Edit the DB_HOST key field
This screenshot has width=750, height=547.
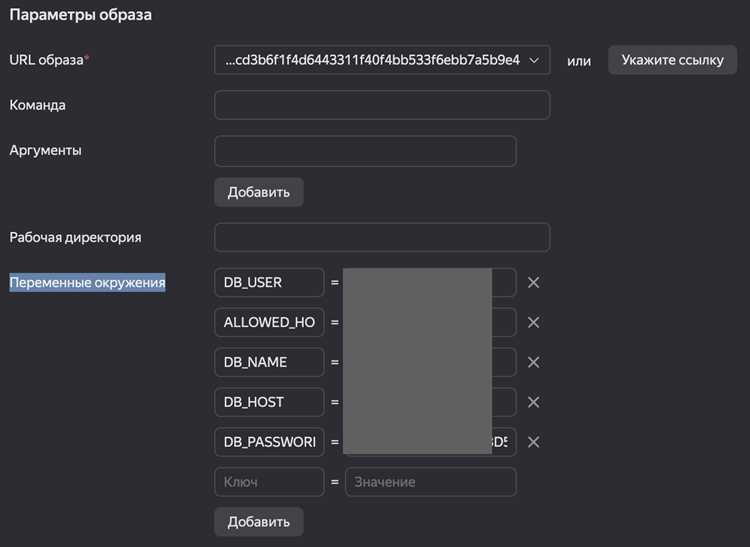point(269,402)
